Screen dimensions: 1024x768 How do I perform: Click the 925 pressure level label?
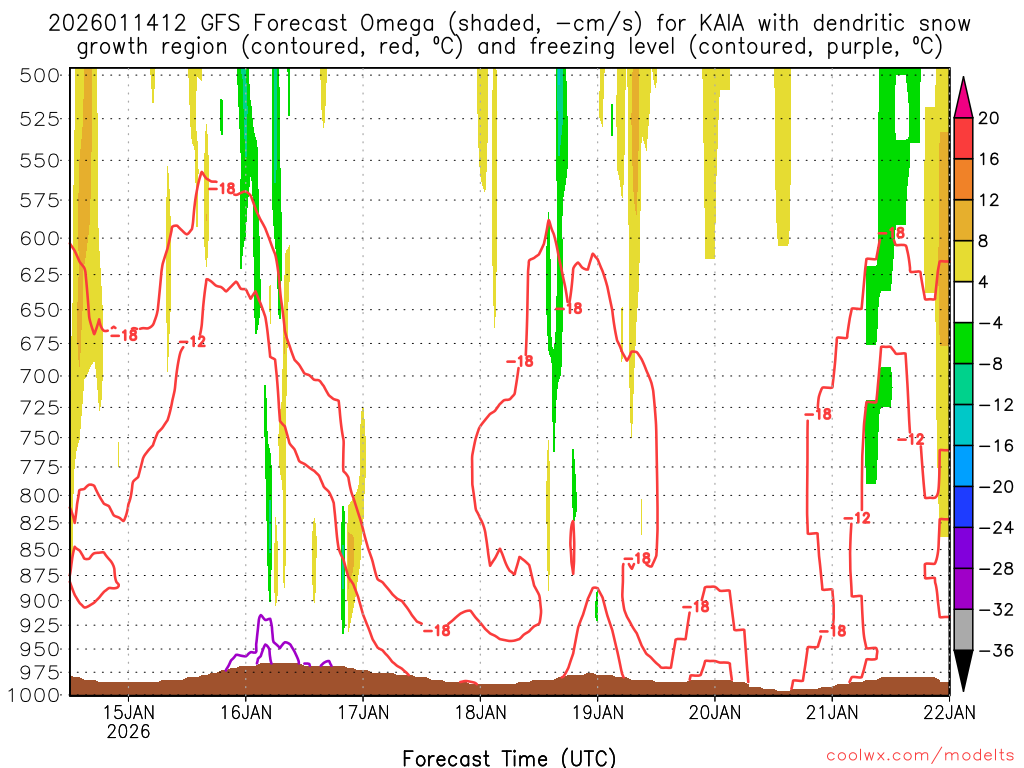click(x=40, y=626)
